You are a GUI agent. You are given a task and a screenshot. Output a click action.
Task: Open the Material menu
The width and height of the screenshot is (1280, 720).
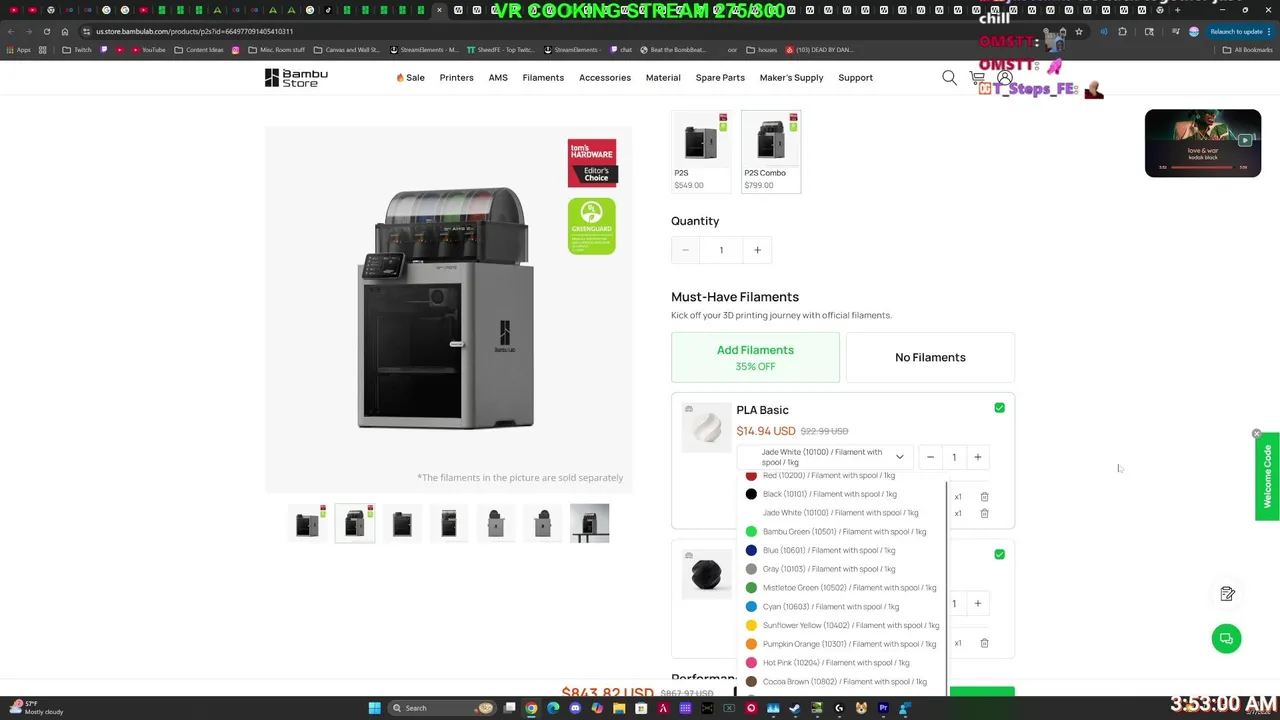(663, 78)
